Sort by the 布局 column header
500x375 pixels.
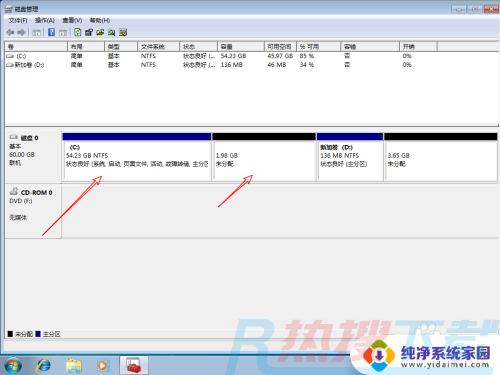pyautogui.click(x=86, y=47)
